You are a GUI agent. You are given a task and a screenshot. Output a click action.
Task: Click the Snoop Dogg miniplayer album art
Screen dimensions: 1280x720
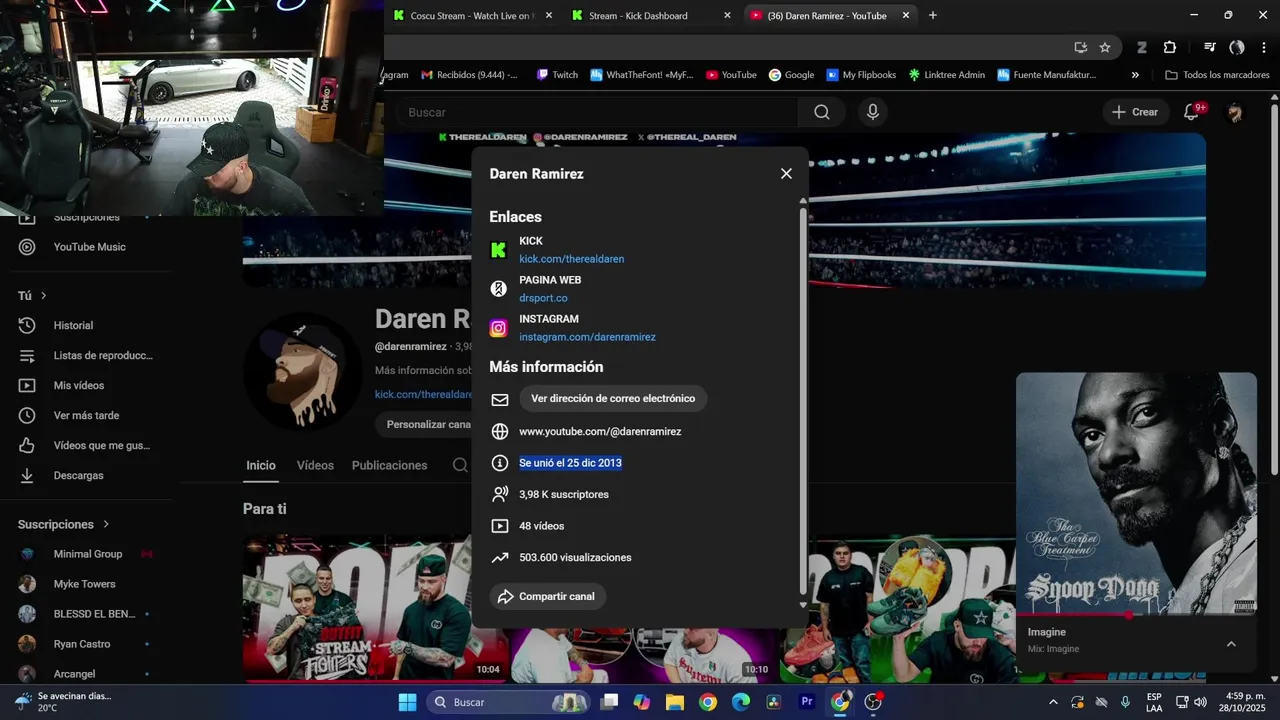point(1136,493)
